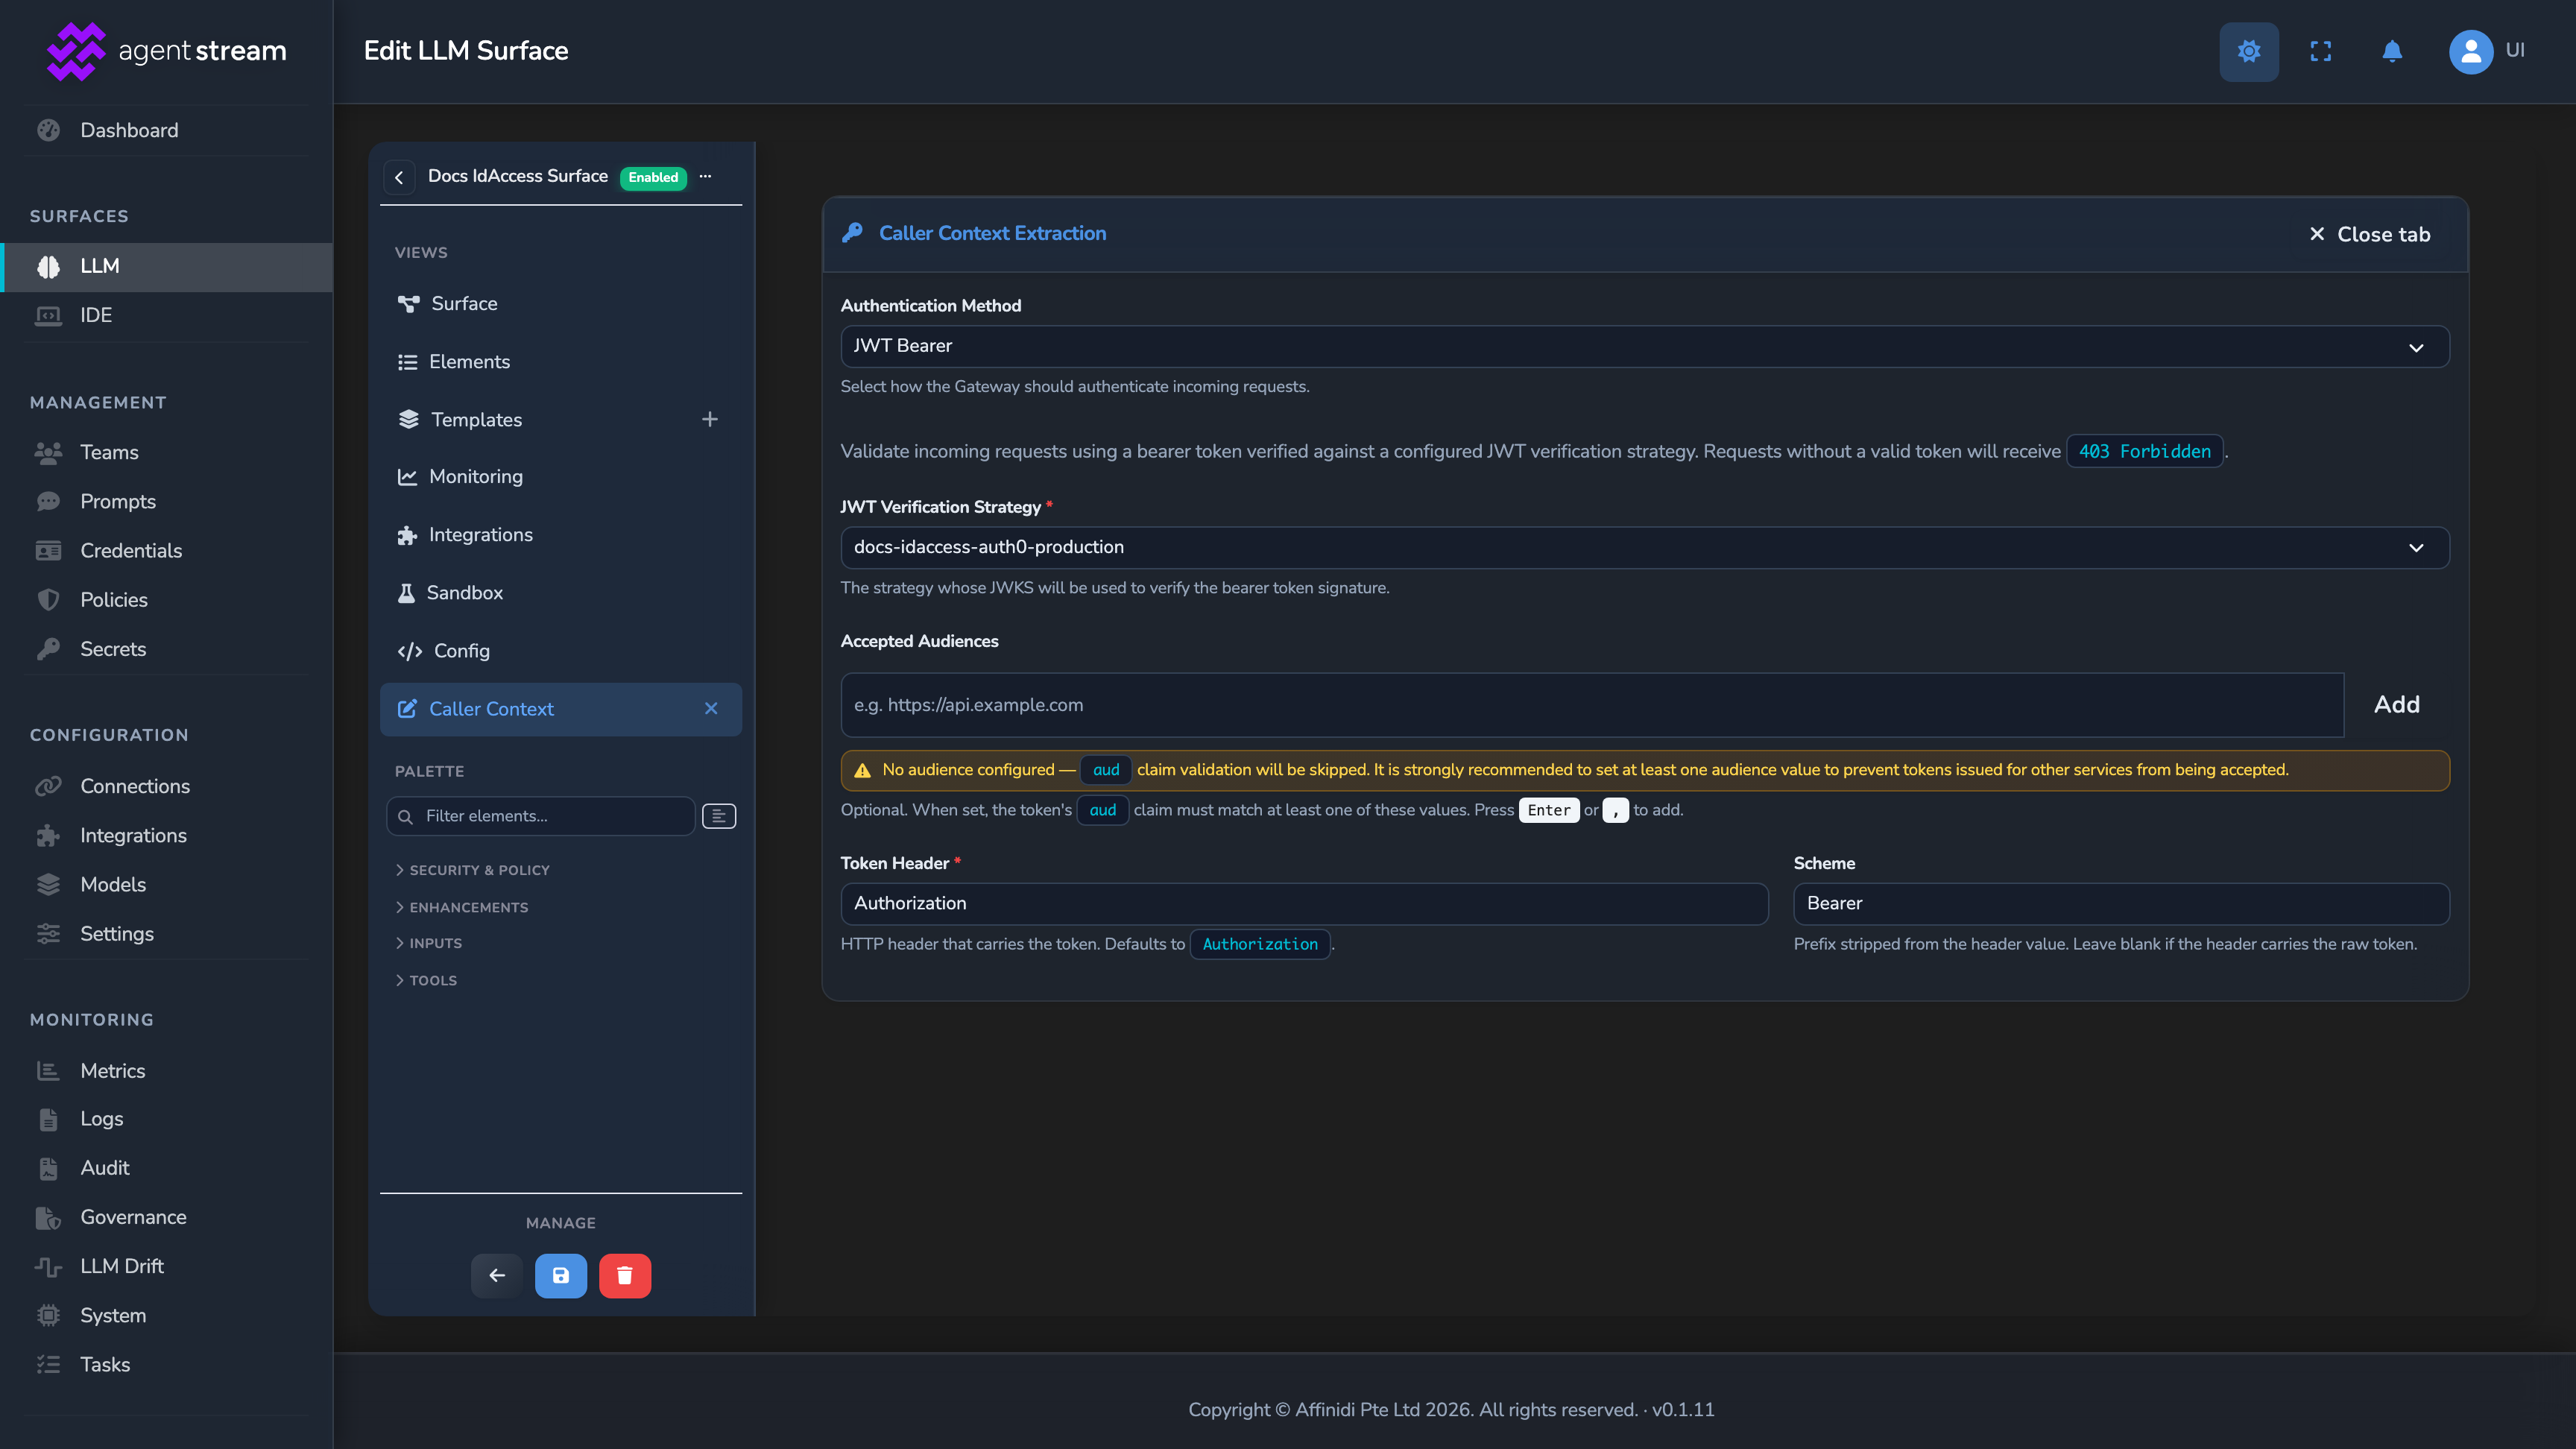Click into the Accepted Audiences input field
The width and height of the screenshot is (2576, 1449).
click(1591, 704)
